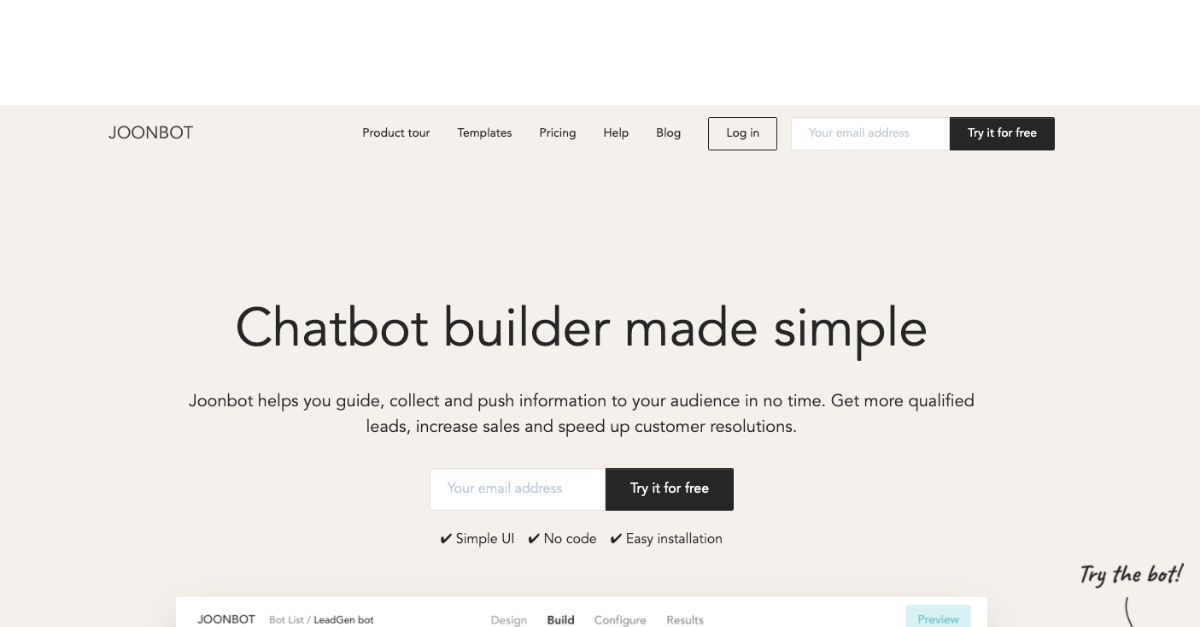Click the Simple UI checkmark label

tap(478, 539)
